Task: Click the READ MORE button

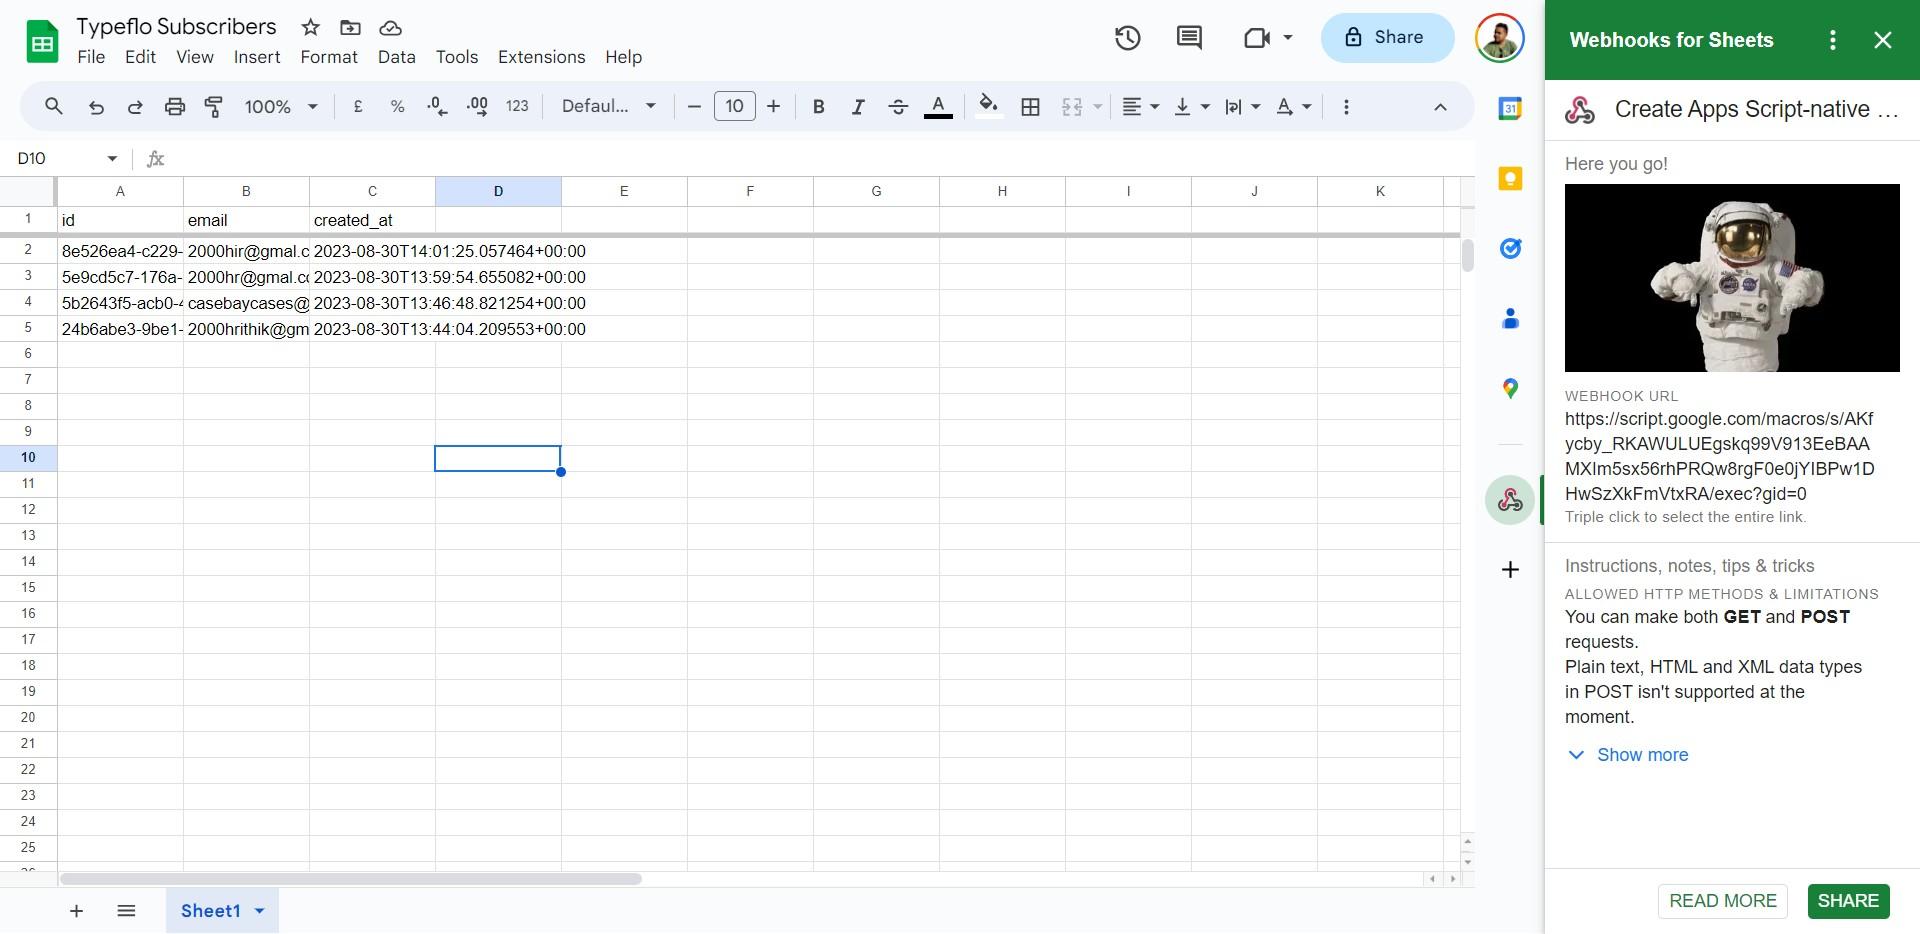Action: point(1722,901)
